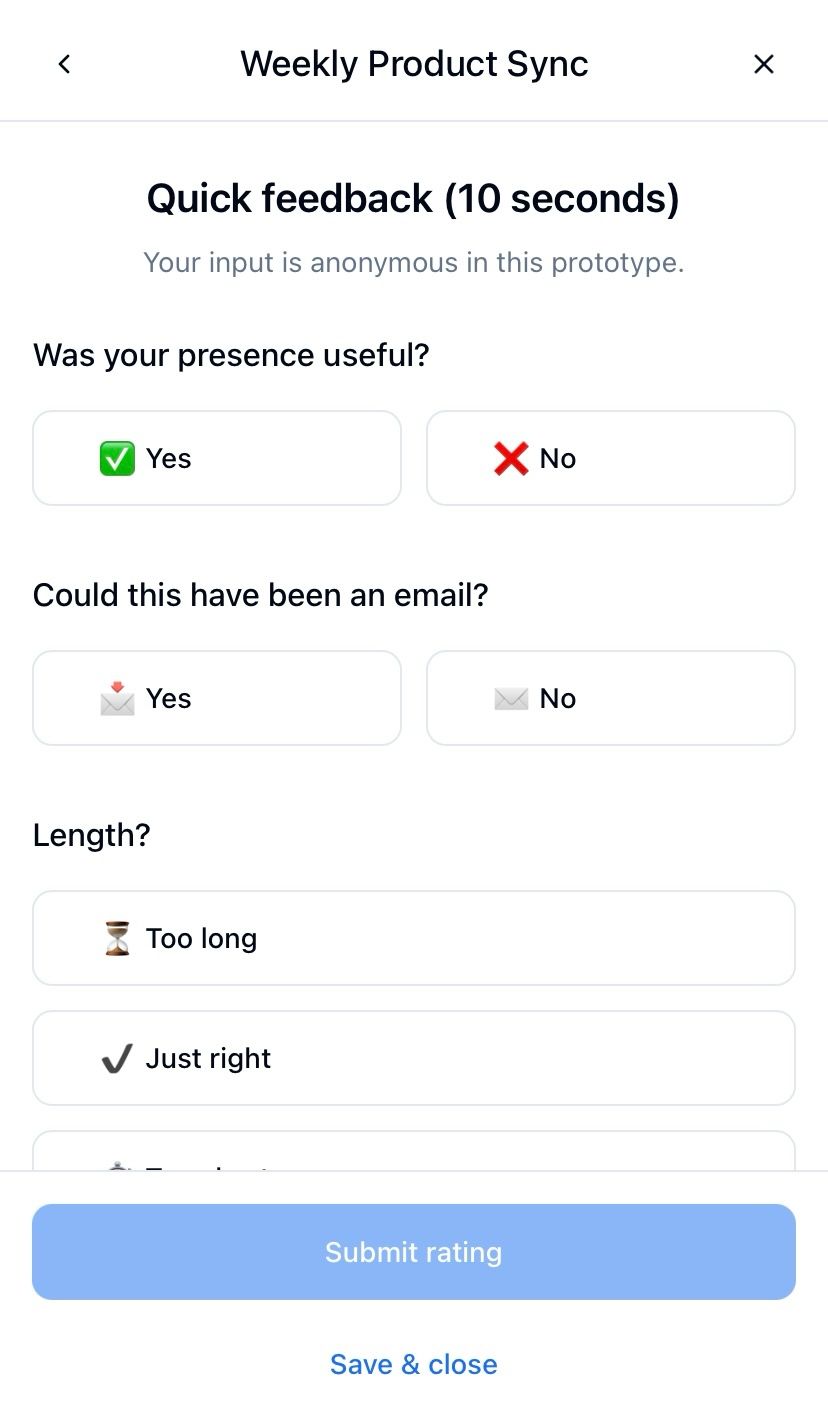Select the Too long length option
The width and height of the screenshot is (828, 1416).
(x=414, y=938)
